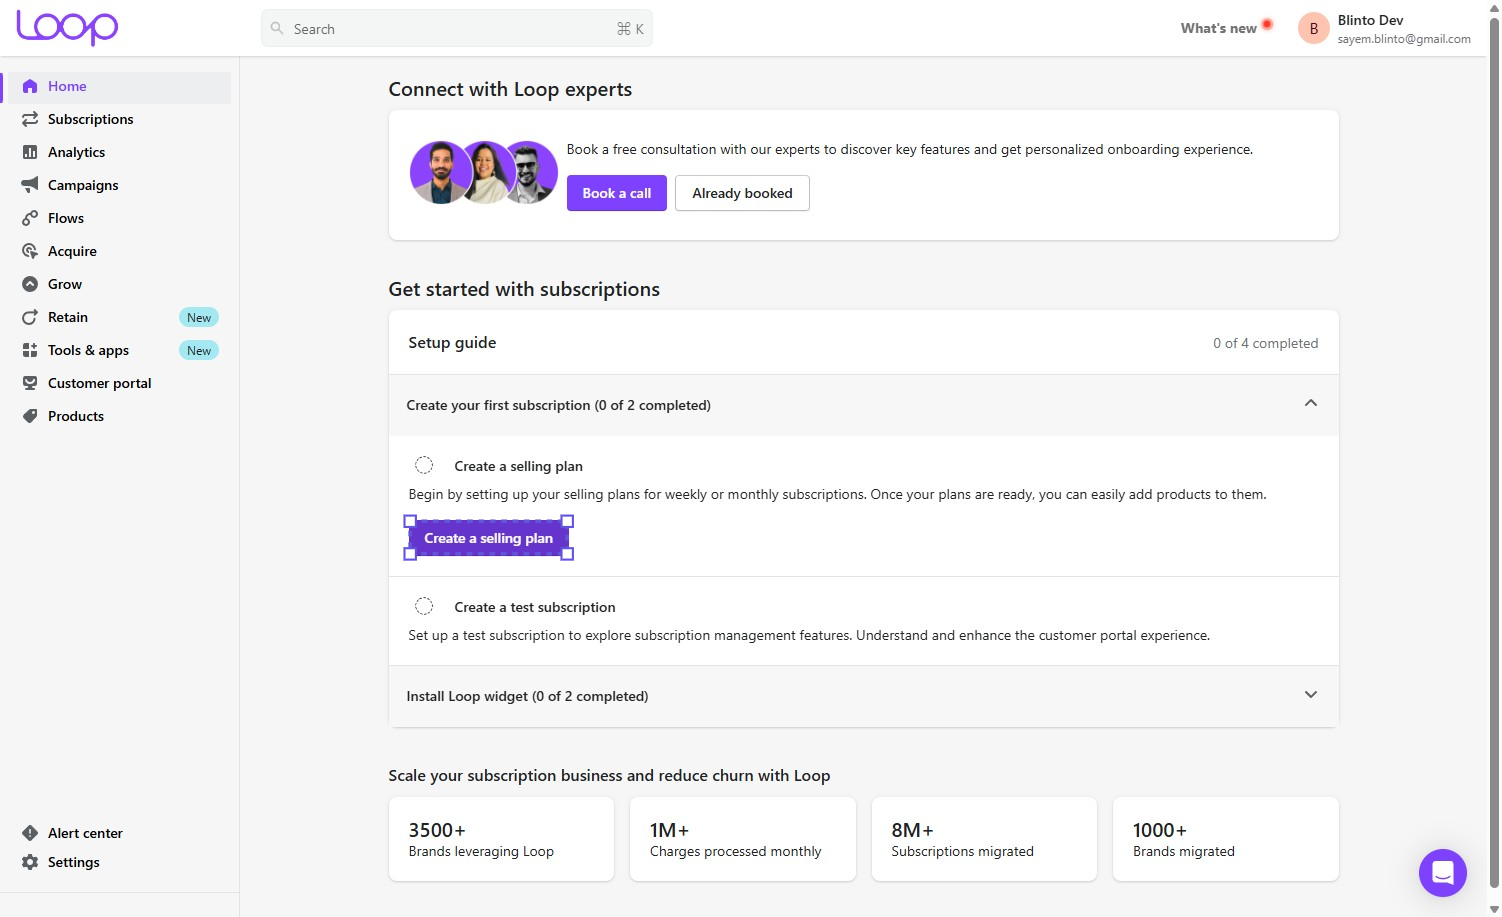Screen dimensions: 1502x917
Task: Click the 'Already booked' button
Action: point(742,193)
